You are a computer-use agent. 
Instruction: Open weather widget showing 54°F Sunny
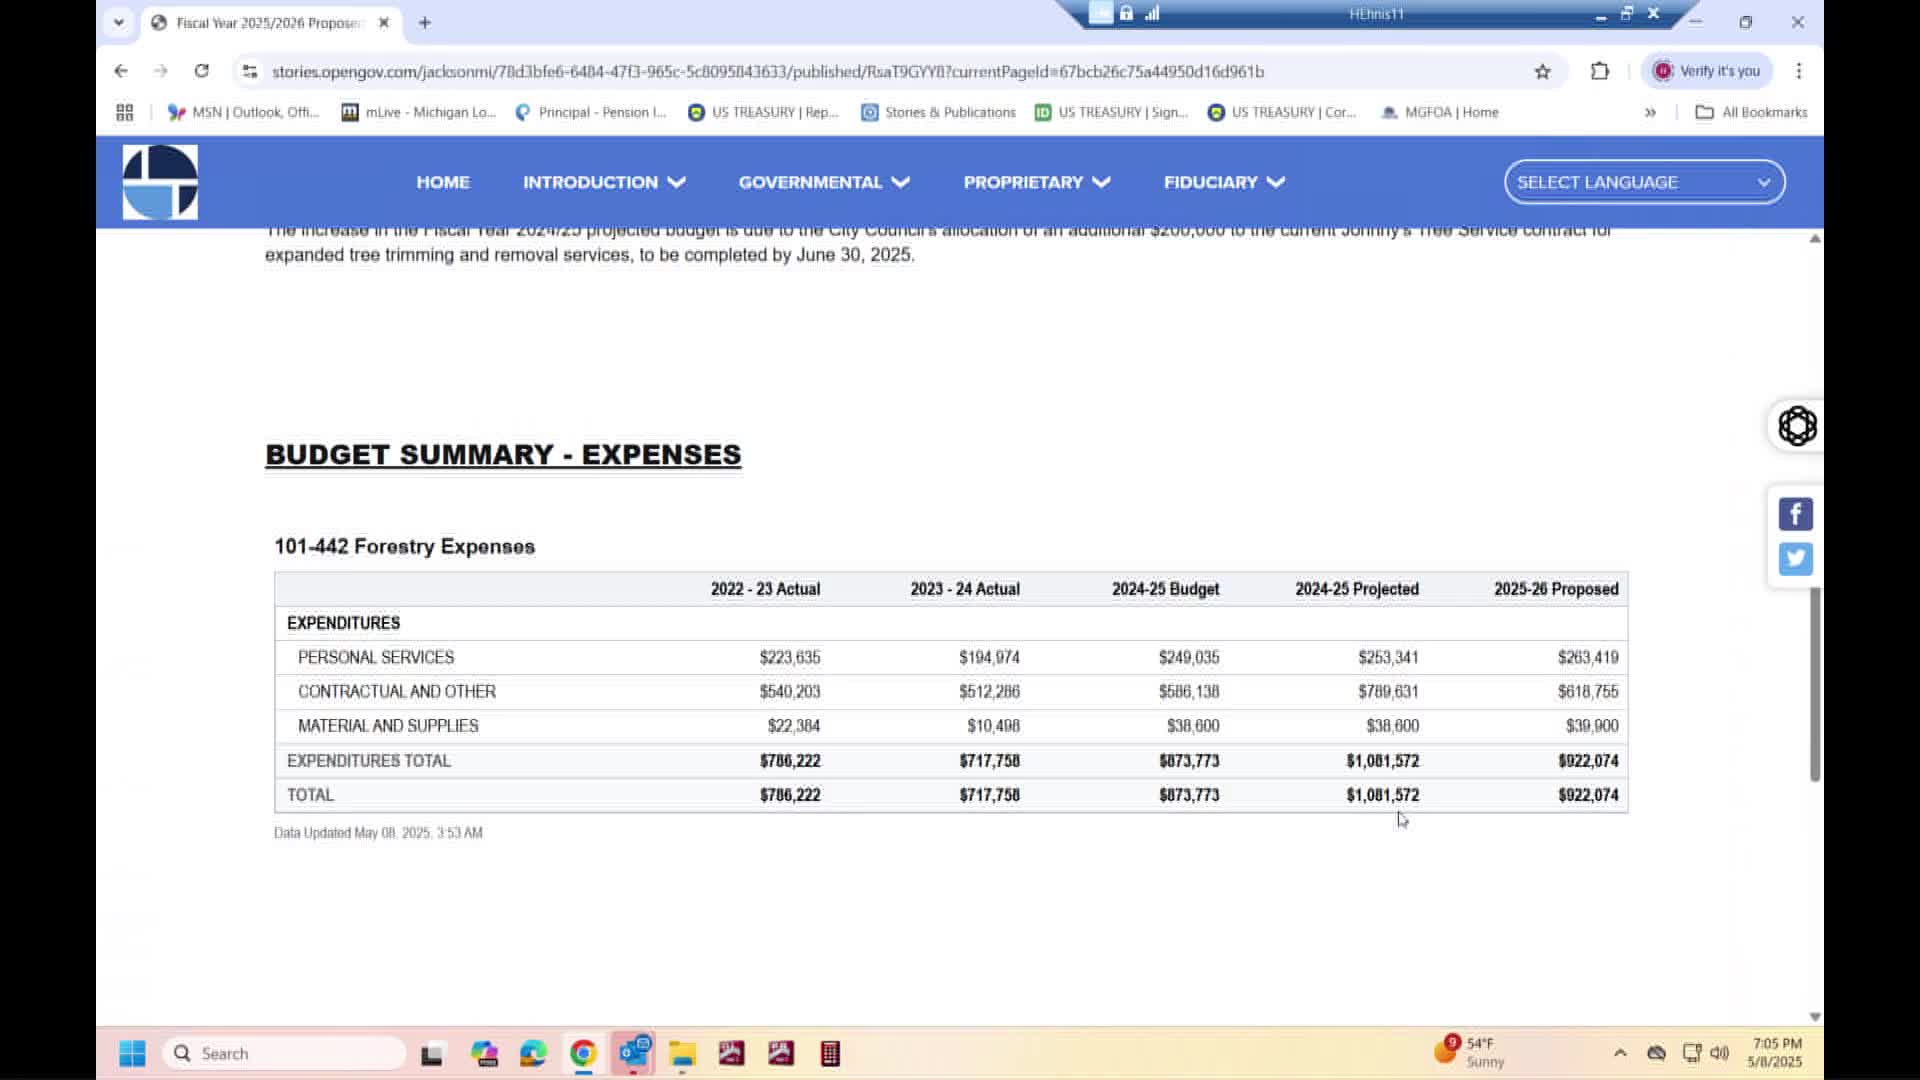tap(1470, 1052)
